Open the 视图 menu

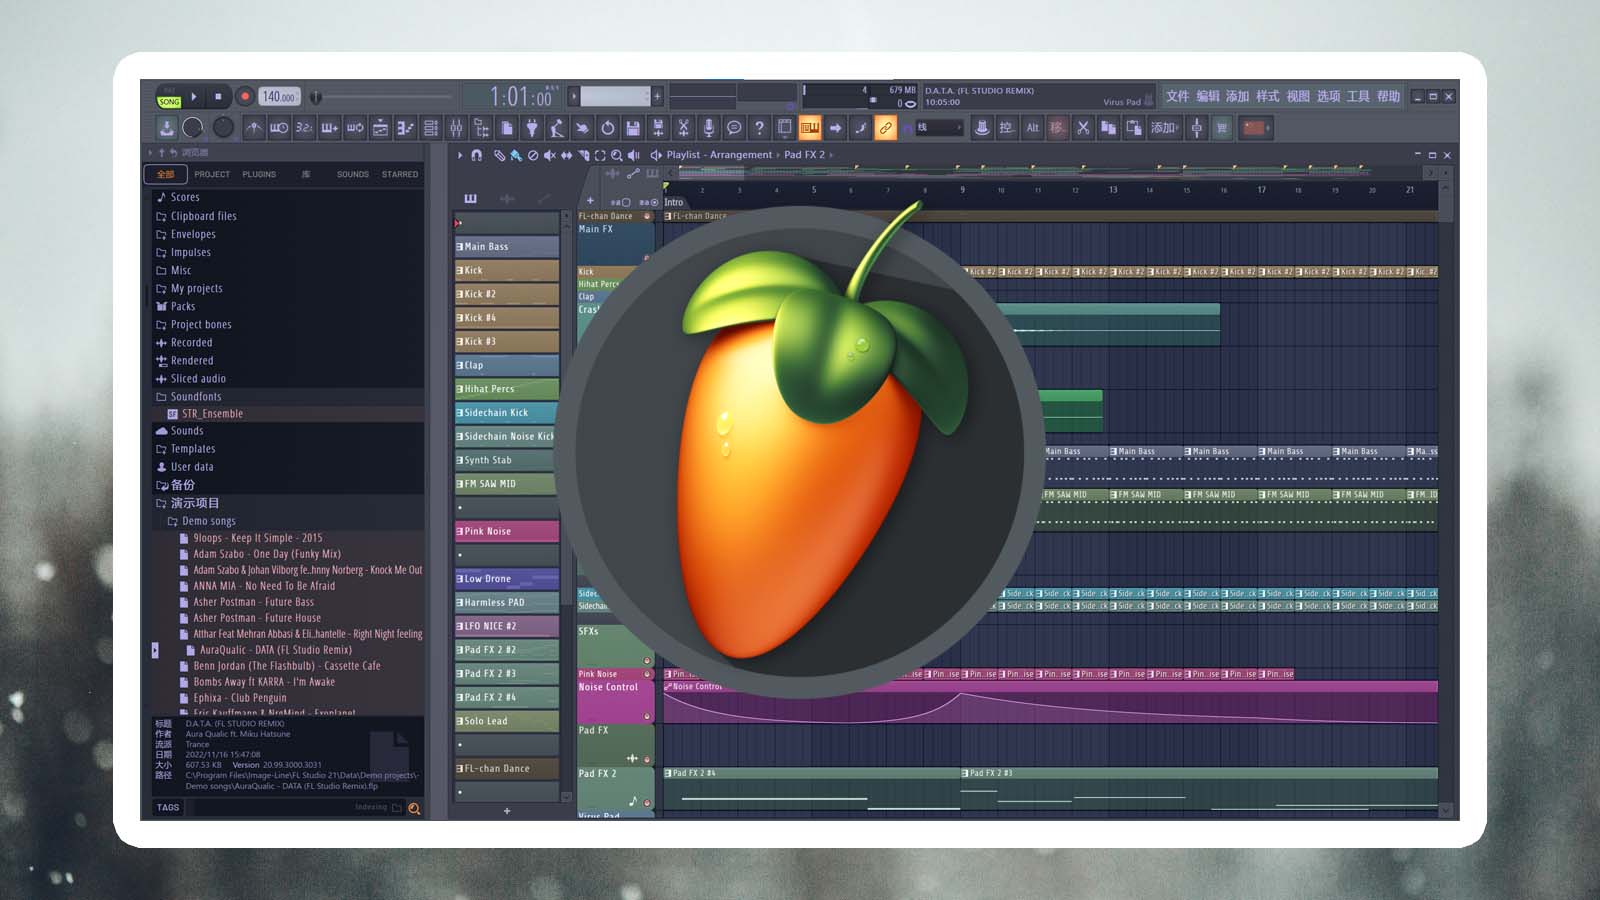click(1298, 97)
